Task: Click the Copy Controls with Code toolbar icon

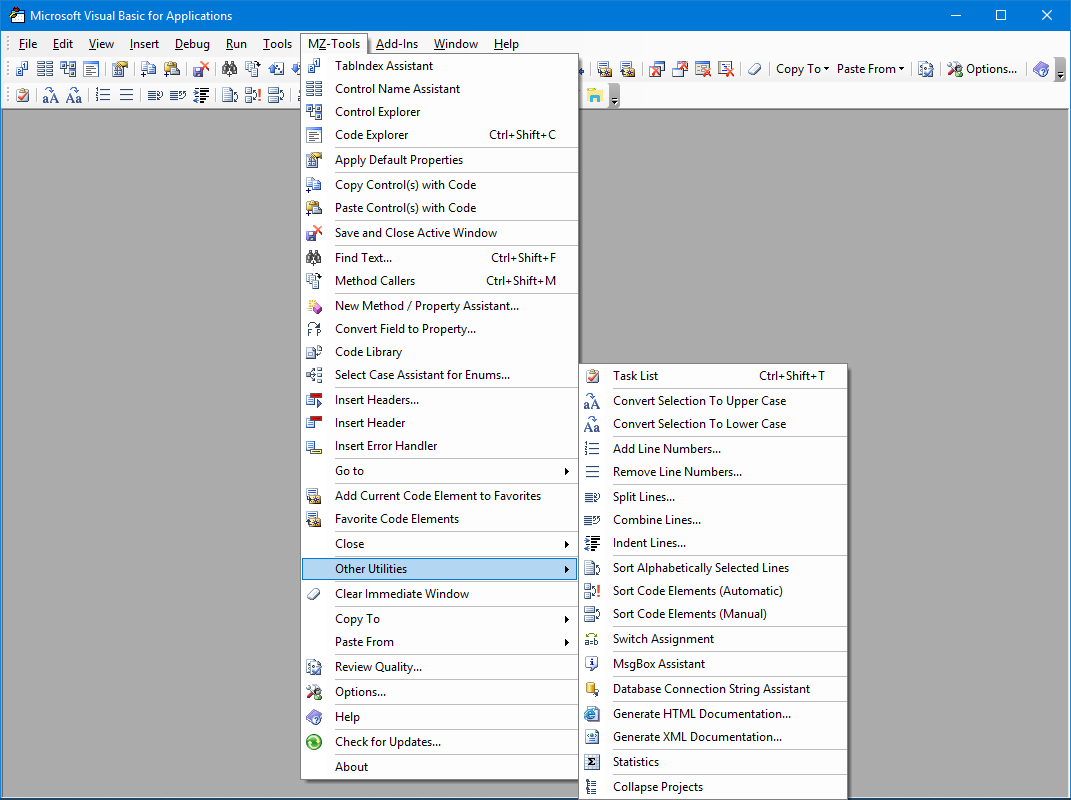Action: 148,69
